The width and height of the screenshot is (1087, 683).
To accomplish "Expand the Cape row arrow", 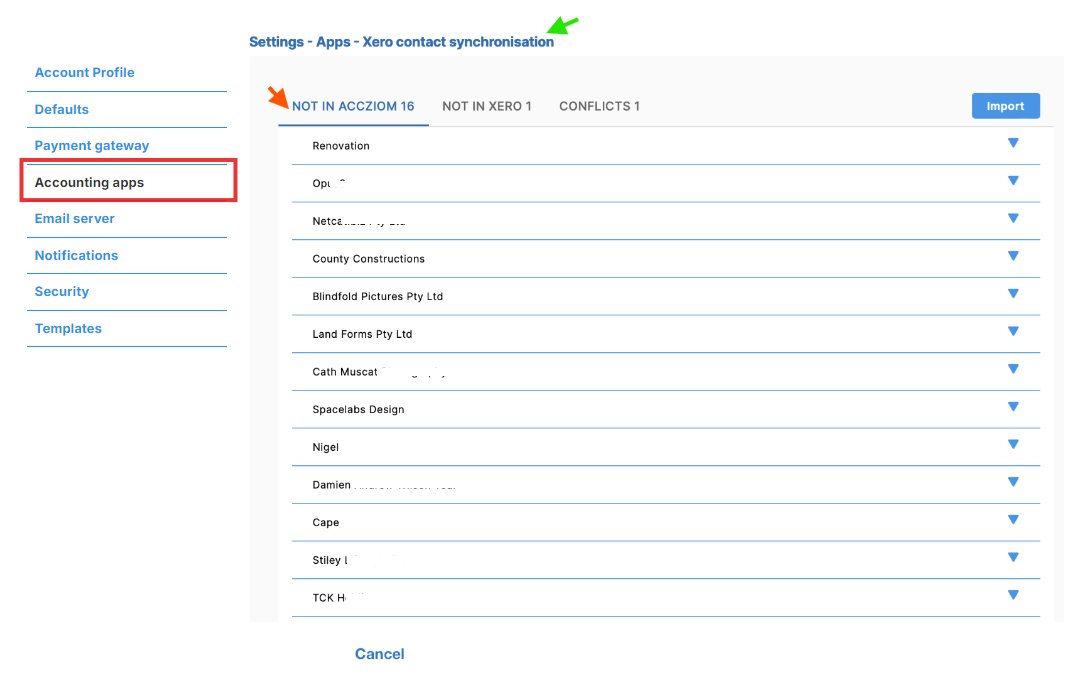I will pos(1013,519).
